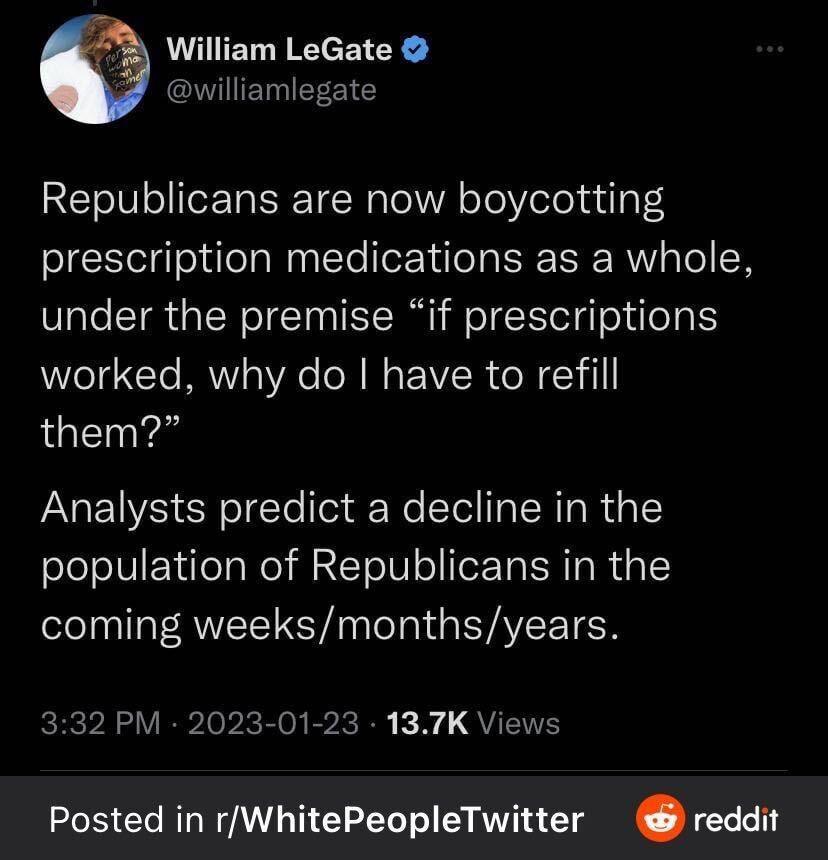Open the @williamlegate handle link
Image resolution: width=828 pixels, height=860 pixels.
[x=271, y=89]
